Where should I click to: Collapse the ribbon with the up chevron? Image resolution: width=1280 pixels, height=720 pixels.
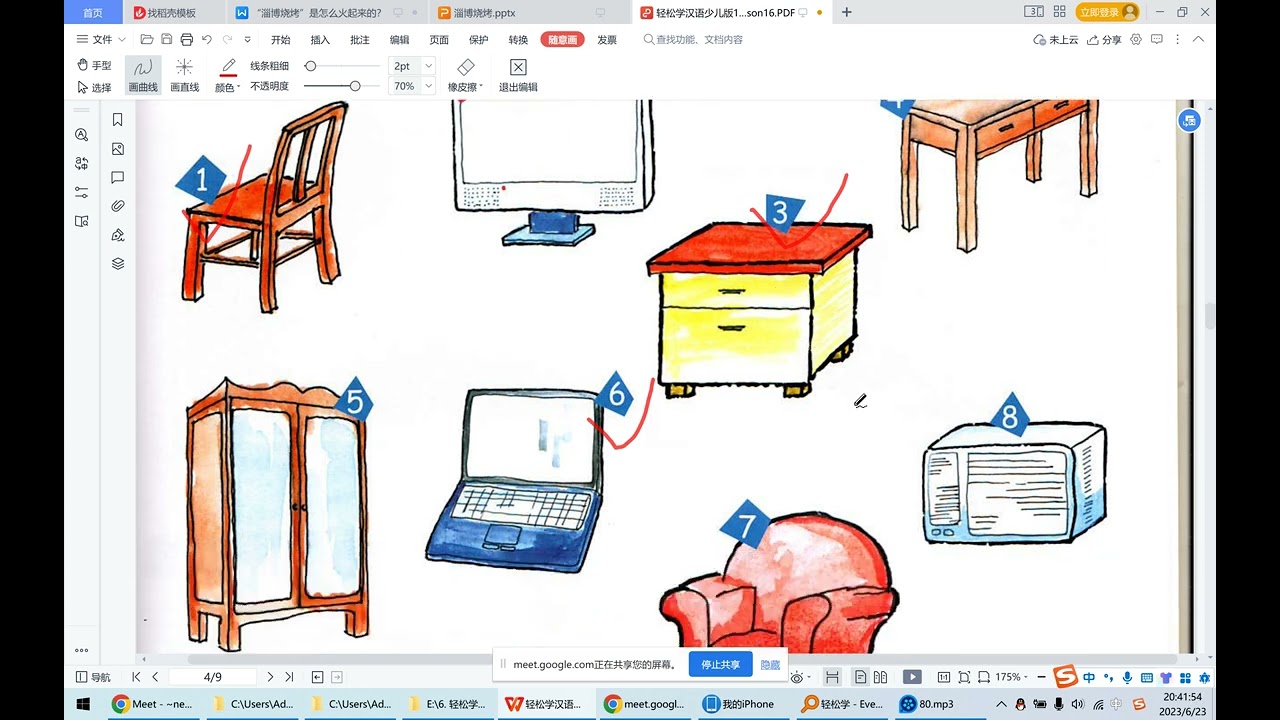pyautogui.click(x=1198, y=40)
